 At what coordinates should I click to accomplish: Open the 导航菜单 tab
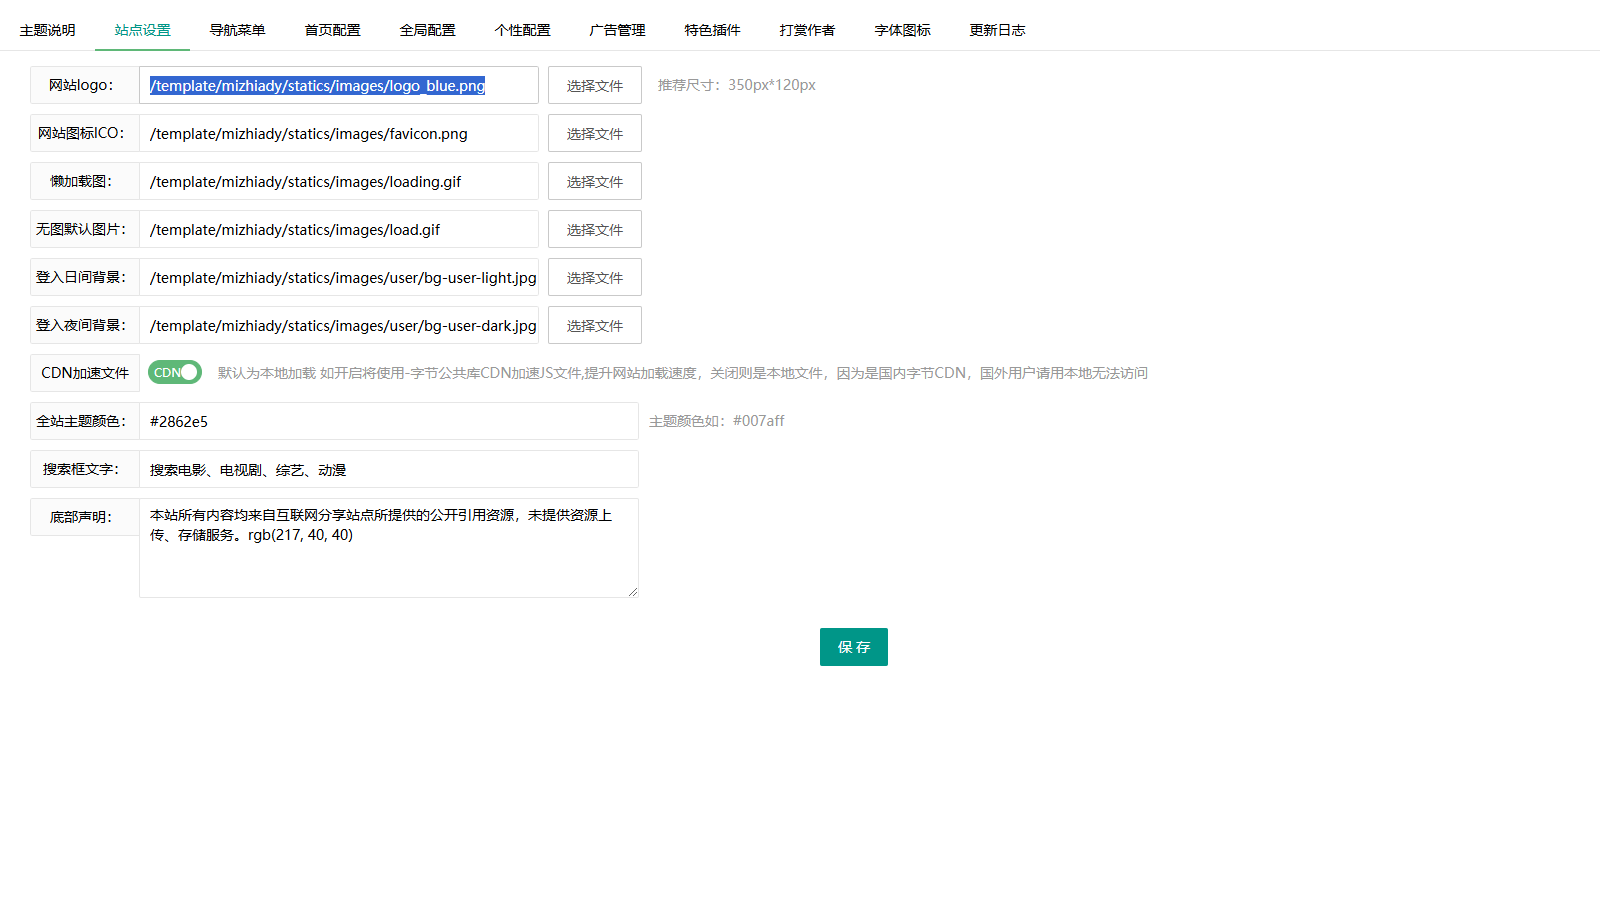tap(237, 30)
